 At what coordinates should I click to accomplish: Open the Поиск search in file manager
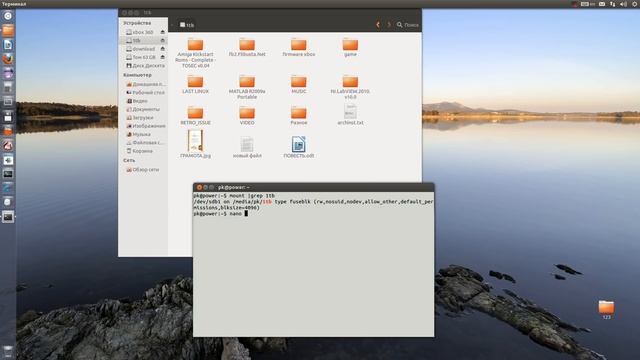coord(408,25)
